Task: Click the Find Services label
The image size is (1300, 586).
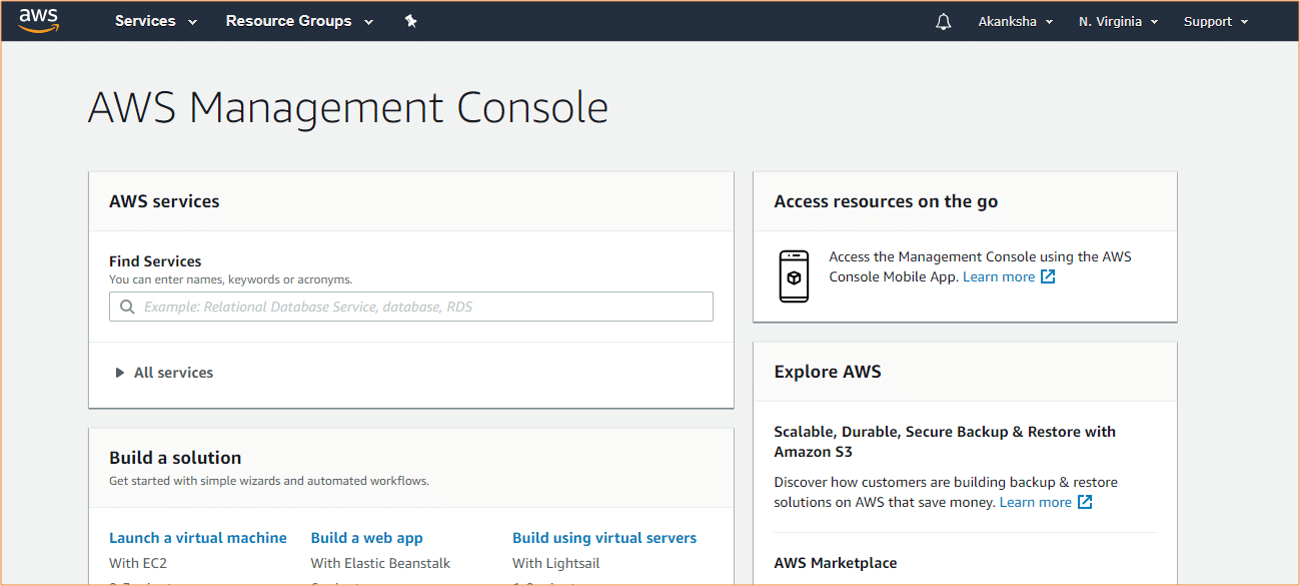Action: pyautogui.click(x=155, y=261)
